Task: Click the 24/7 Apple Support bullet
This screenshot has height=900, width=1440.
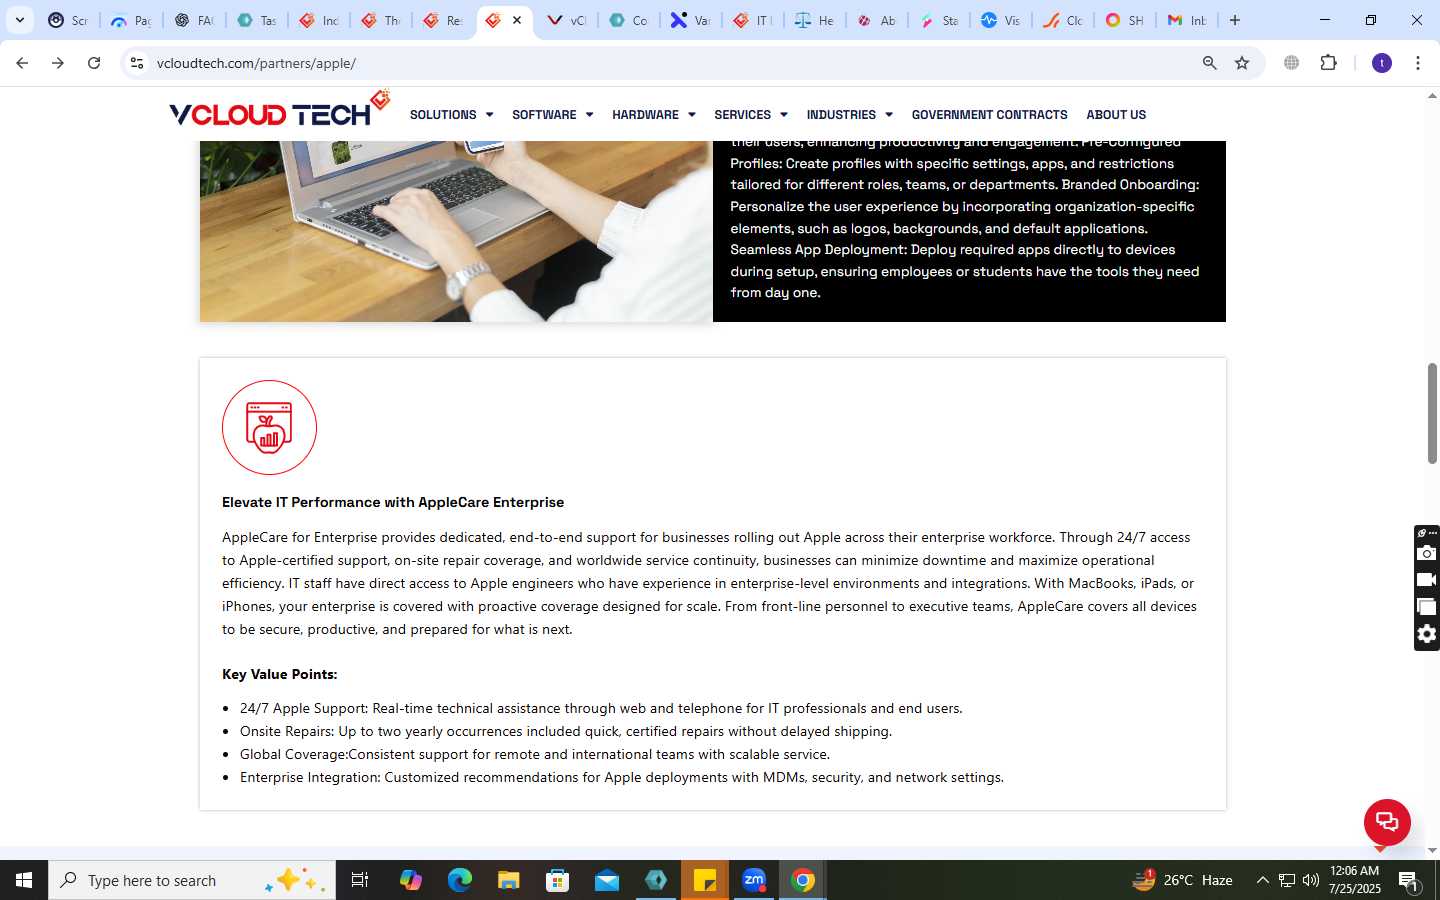Action: pos(601,708)
